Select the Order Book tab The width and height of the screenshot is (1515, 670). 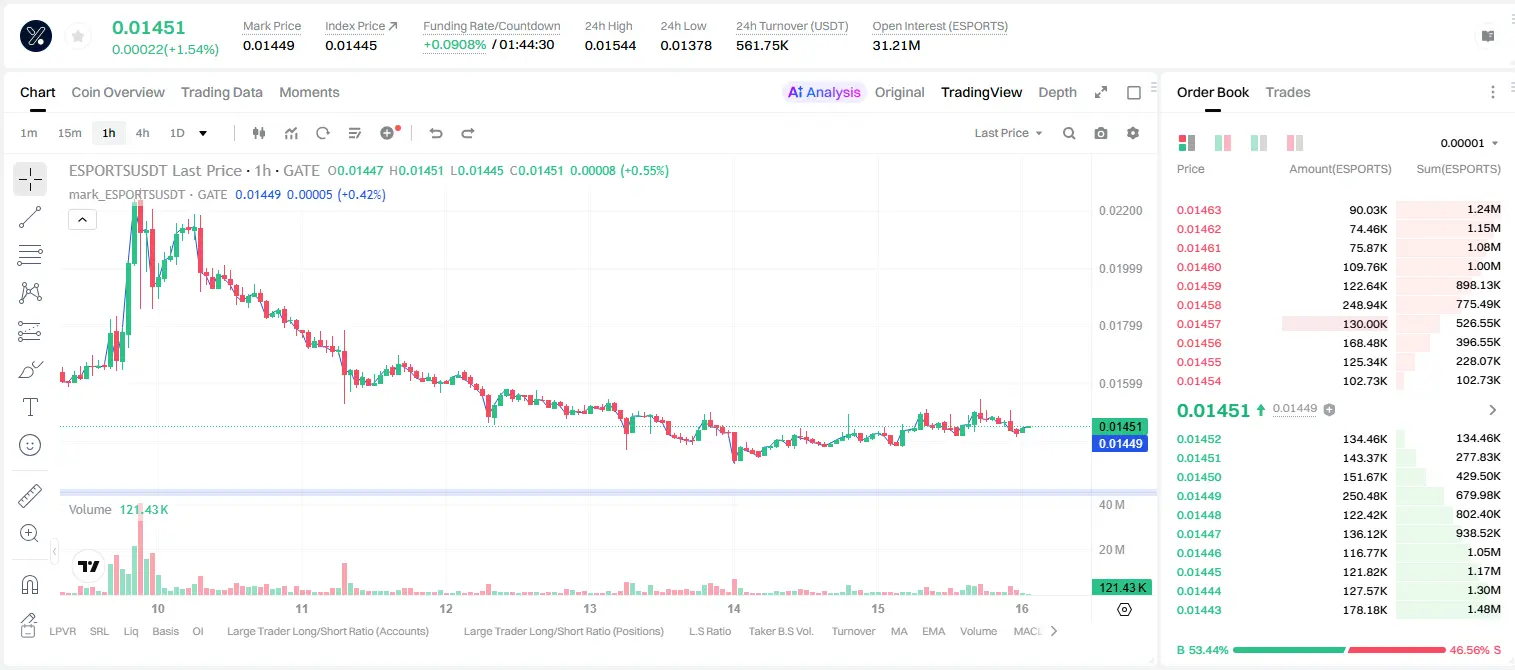pos(1213,92)
